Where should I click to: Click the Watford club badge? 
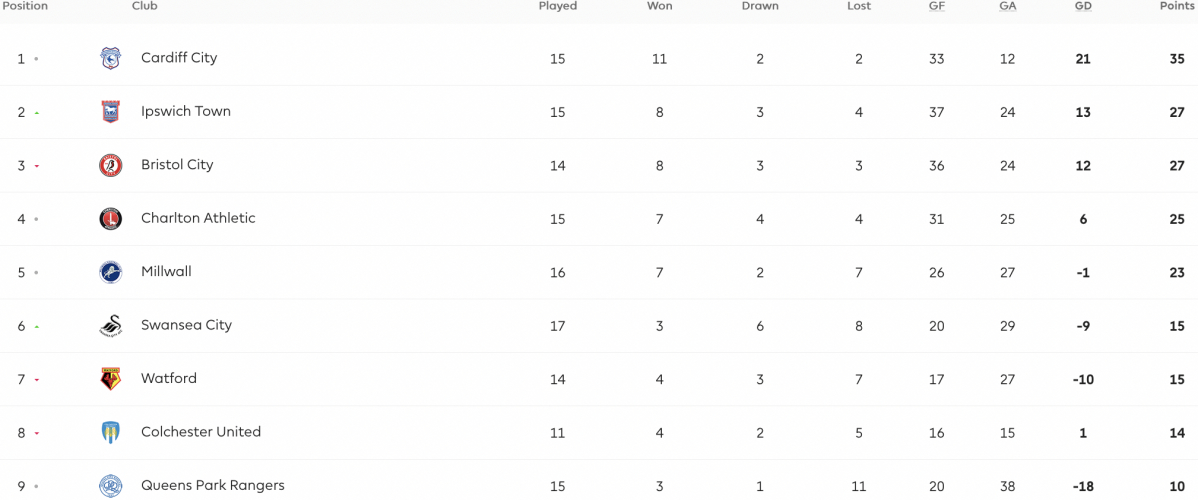pos(111,379)
